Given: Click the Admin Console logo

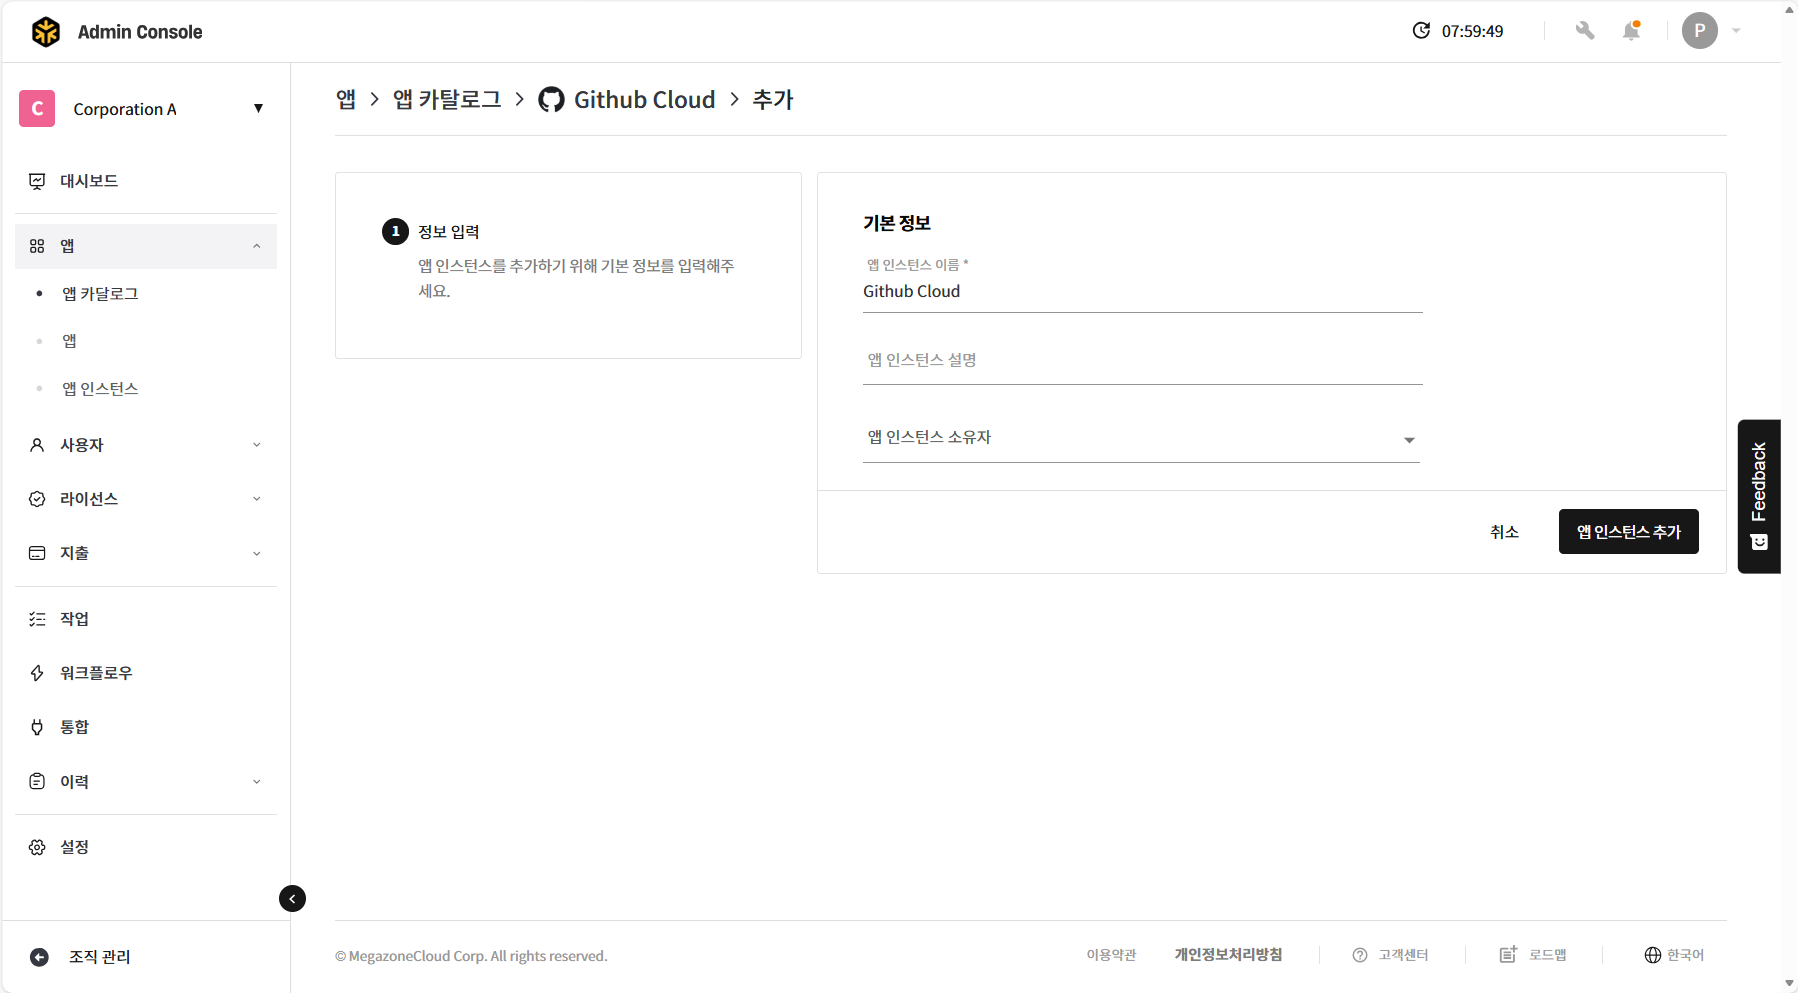Looking at the screenshot, I should pos(46,32).
